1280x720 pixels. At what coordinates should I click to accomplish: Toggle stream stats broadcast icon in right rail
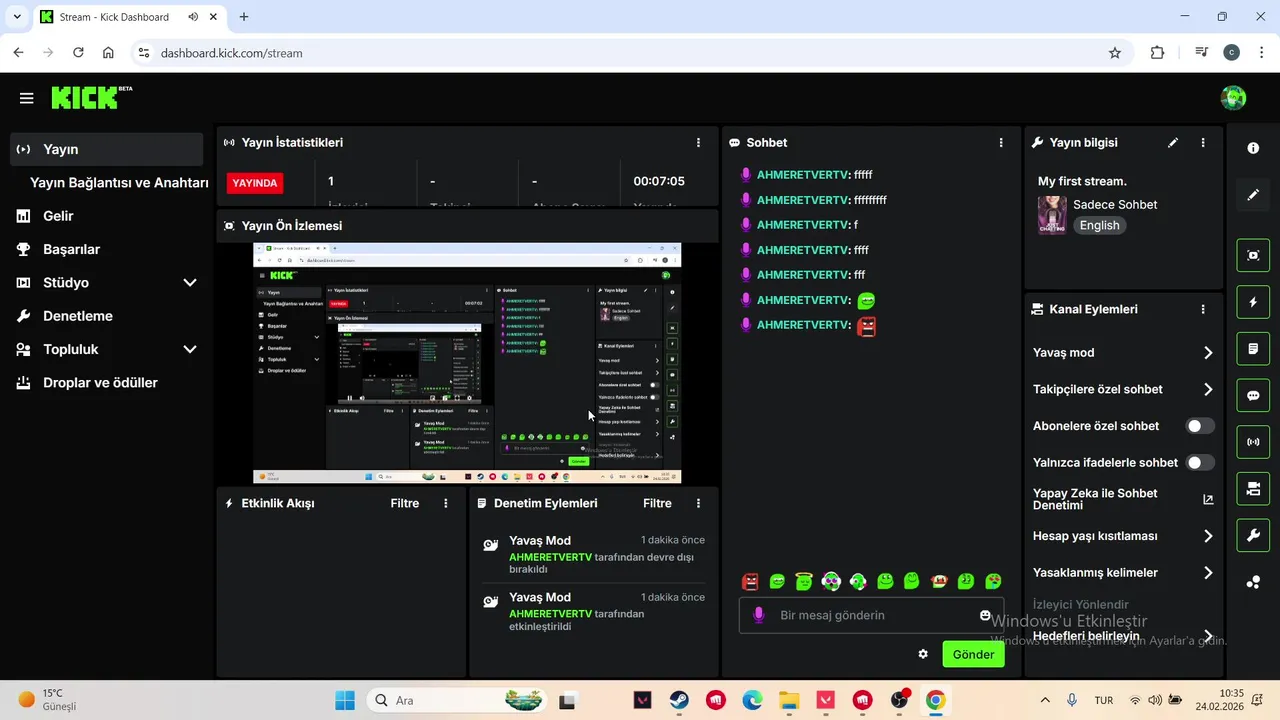point(1253,442)
